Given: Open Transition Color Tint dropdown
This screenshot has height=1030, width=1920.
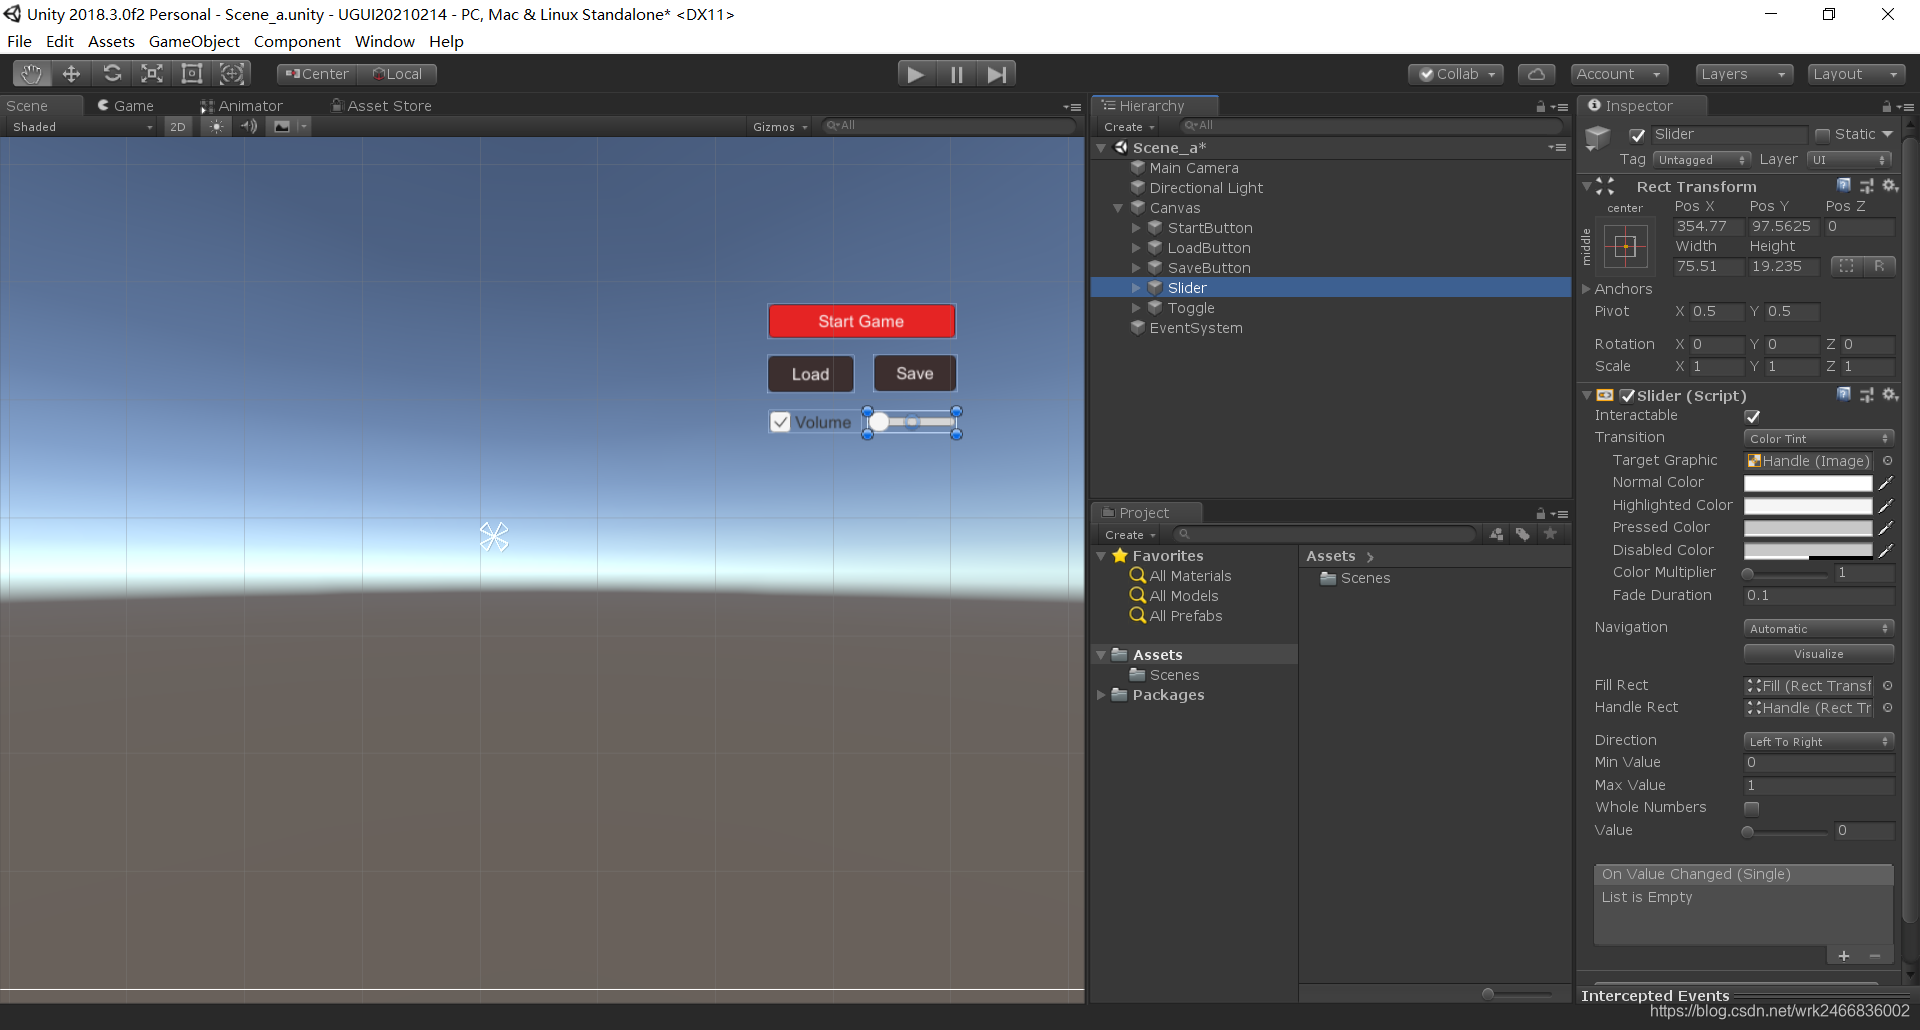Looking at the screenshot, I should click(x=1819, y=439).
